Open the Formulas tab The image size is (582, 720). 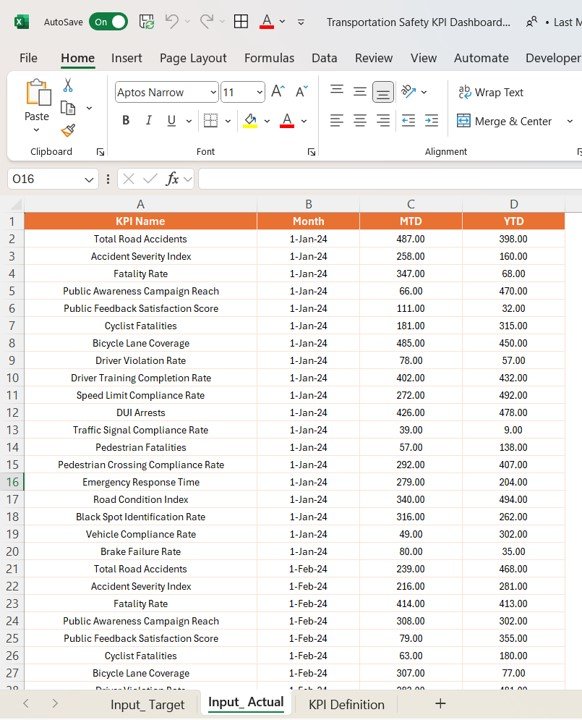coord(269,58)
